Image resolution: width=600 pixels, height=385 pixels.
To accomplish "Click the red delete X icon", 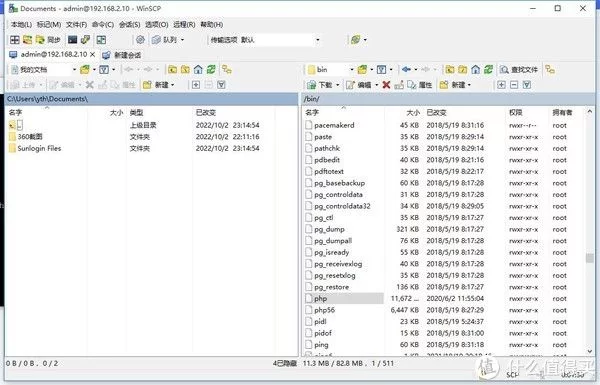I will click(x=386, y=85).
